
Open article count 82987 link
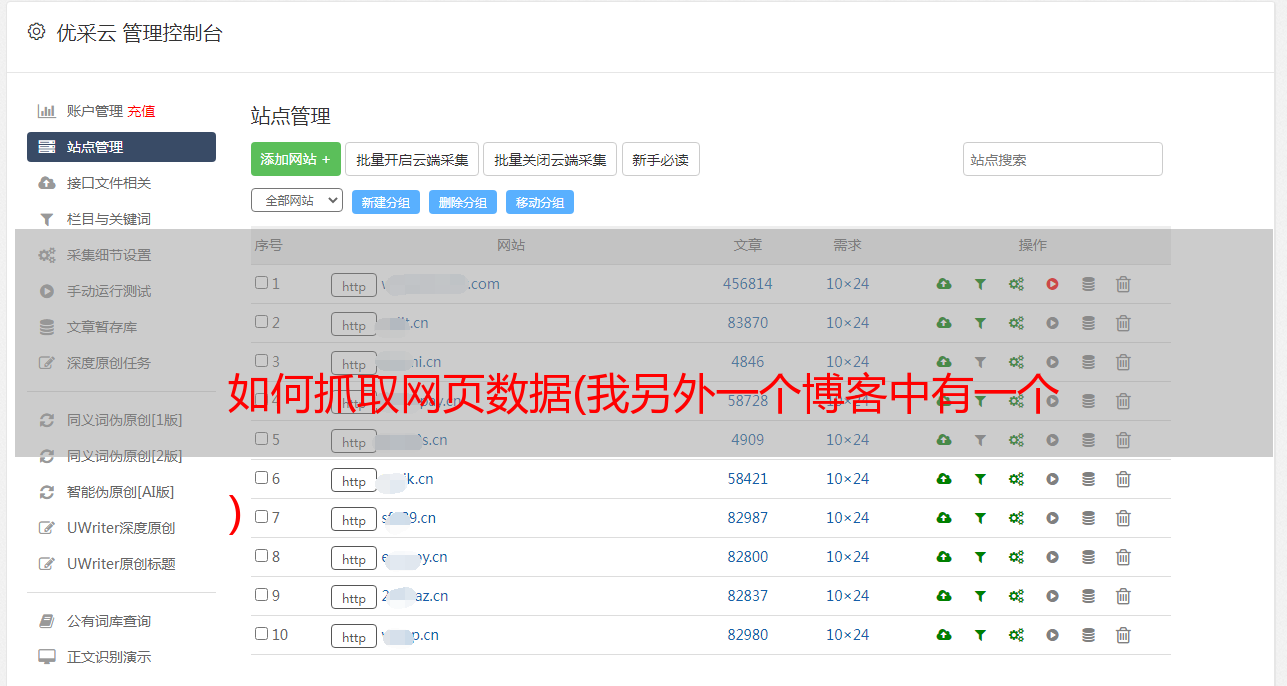[748, 518]
